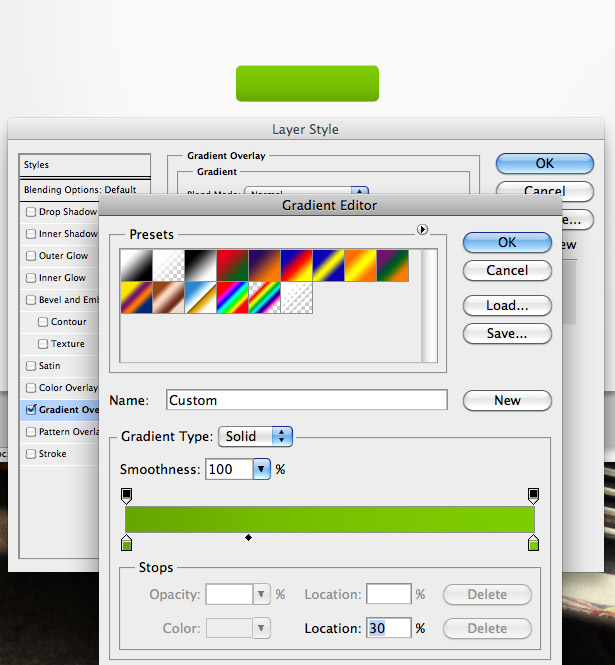Viewport: 615px width, 665px height.
Task: Select the violet-to-orange gradient preset
Action: click(265, 265)
